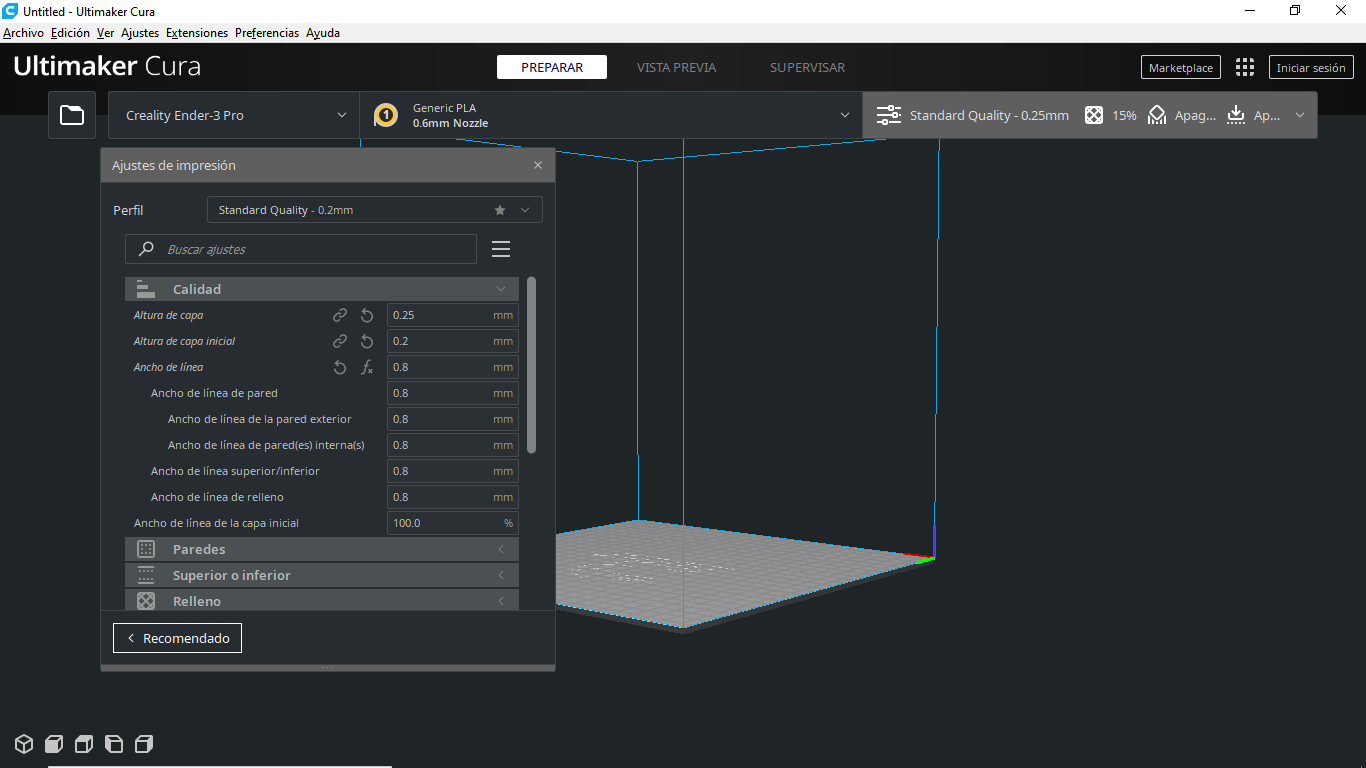
Task: Collapse the Standard Quality - 0.25mm settings bar
Action: (x=1090, y=115)
